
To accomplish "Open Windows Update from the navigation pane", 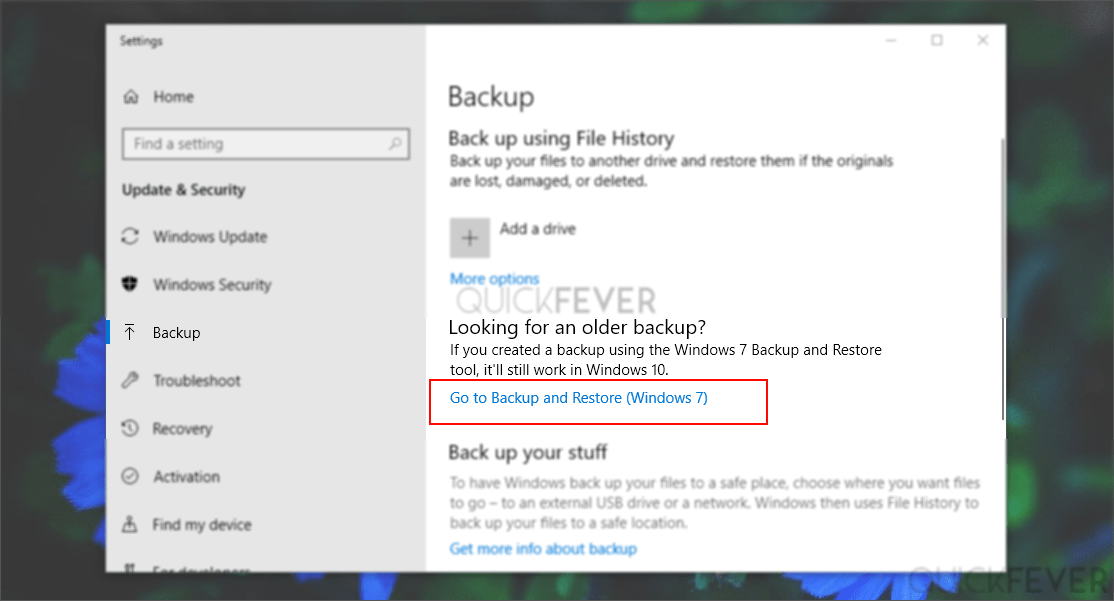I will 210,237.
